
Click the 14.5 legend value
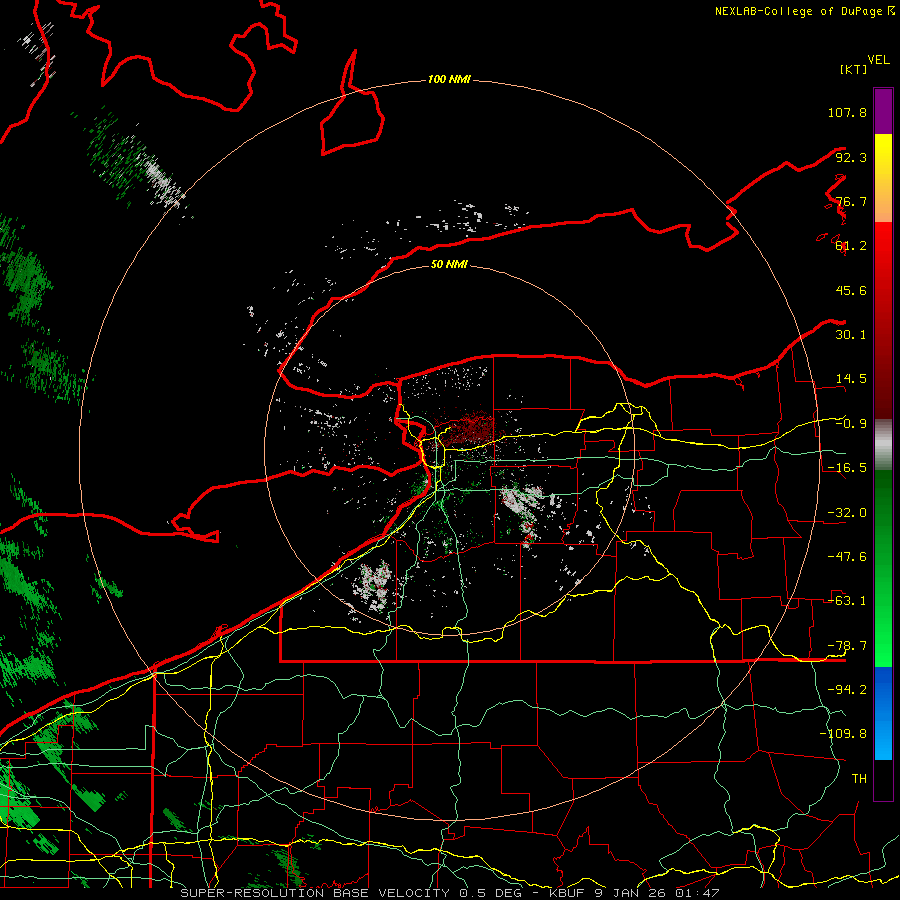pyautogui.click(x=851, y=379)
